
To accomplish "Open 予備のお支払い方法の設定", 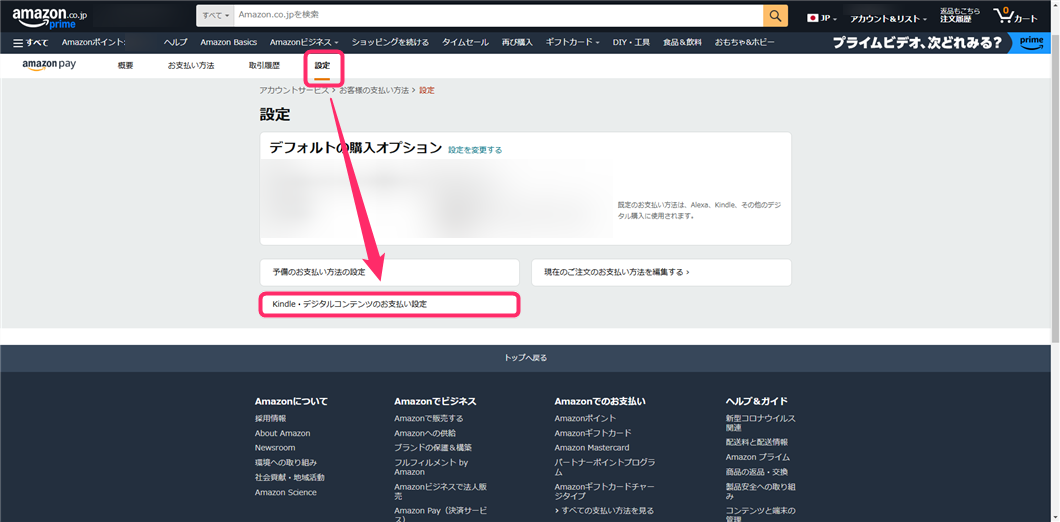I will [x=389, y=272].
